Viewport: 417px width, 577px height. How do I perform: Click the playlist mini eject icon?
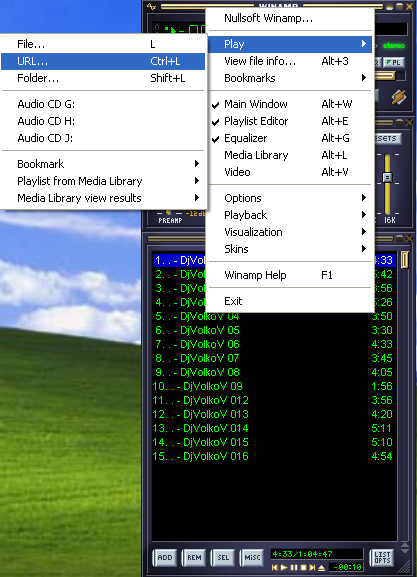pyautogui.click(x=321, y=568)
